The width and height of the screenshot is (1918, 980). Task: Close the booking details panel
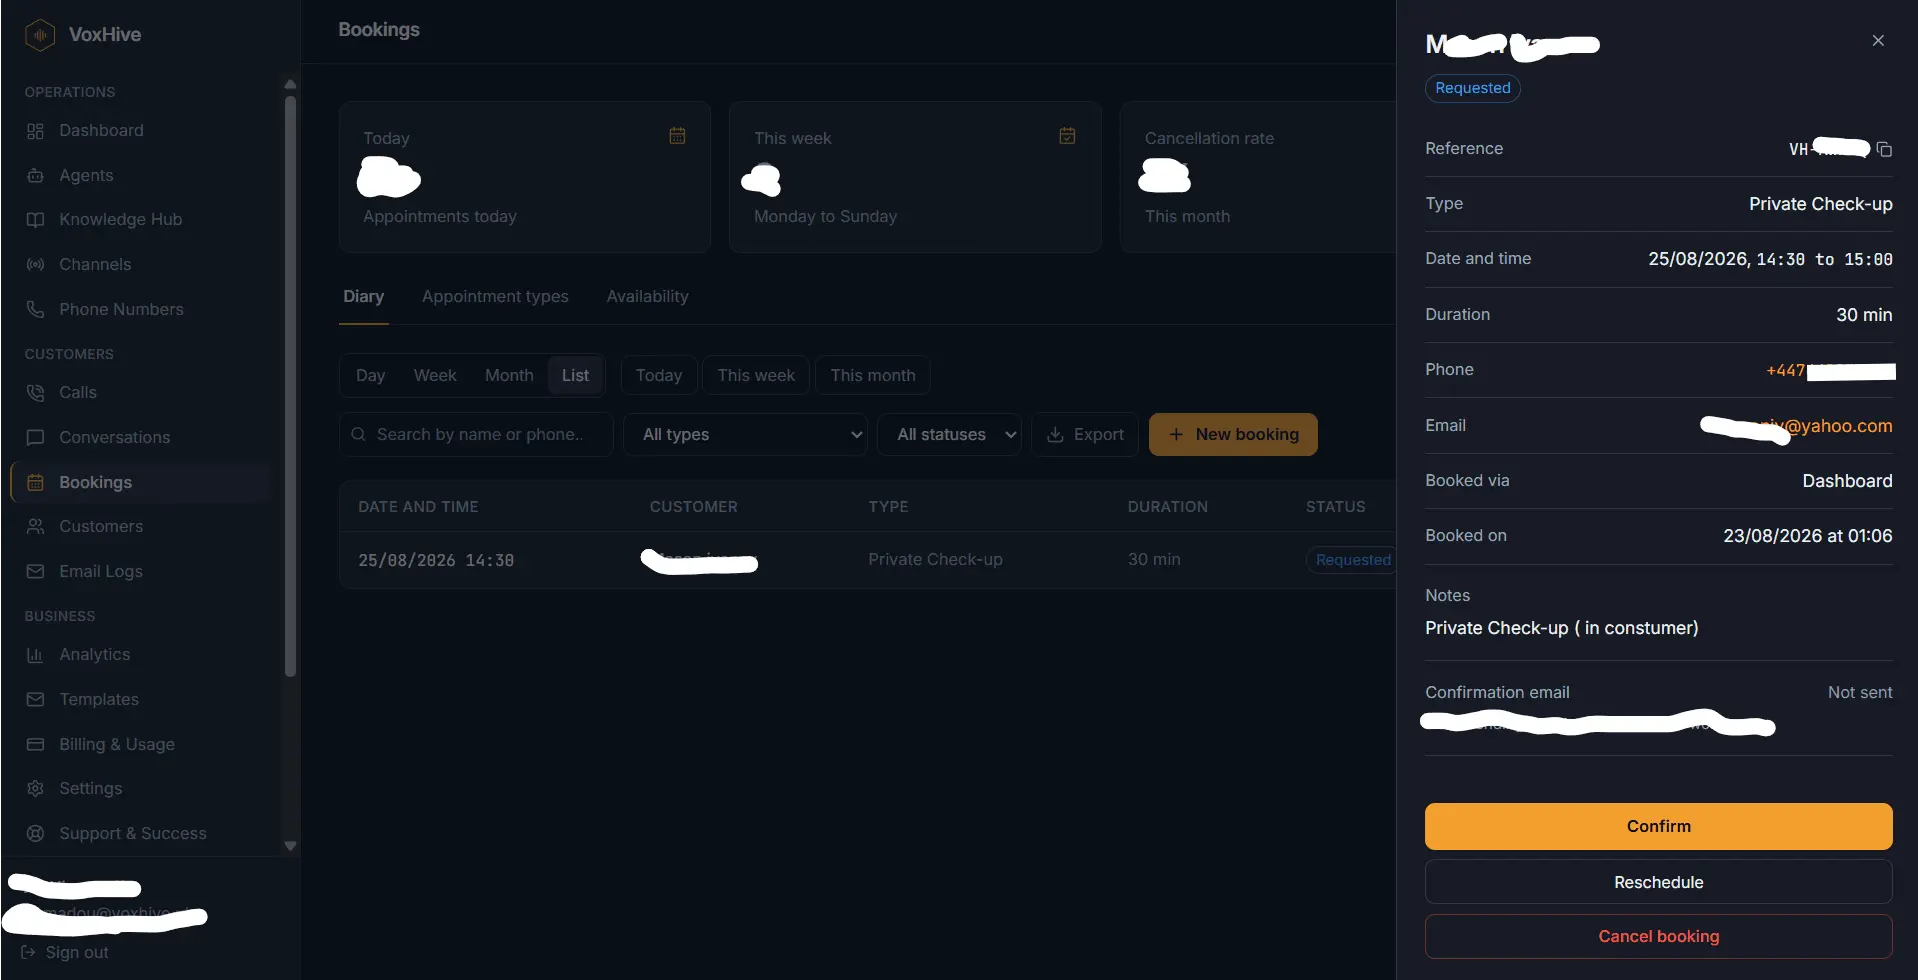click(1878, 40)
